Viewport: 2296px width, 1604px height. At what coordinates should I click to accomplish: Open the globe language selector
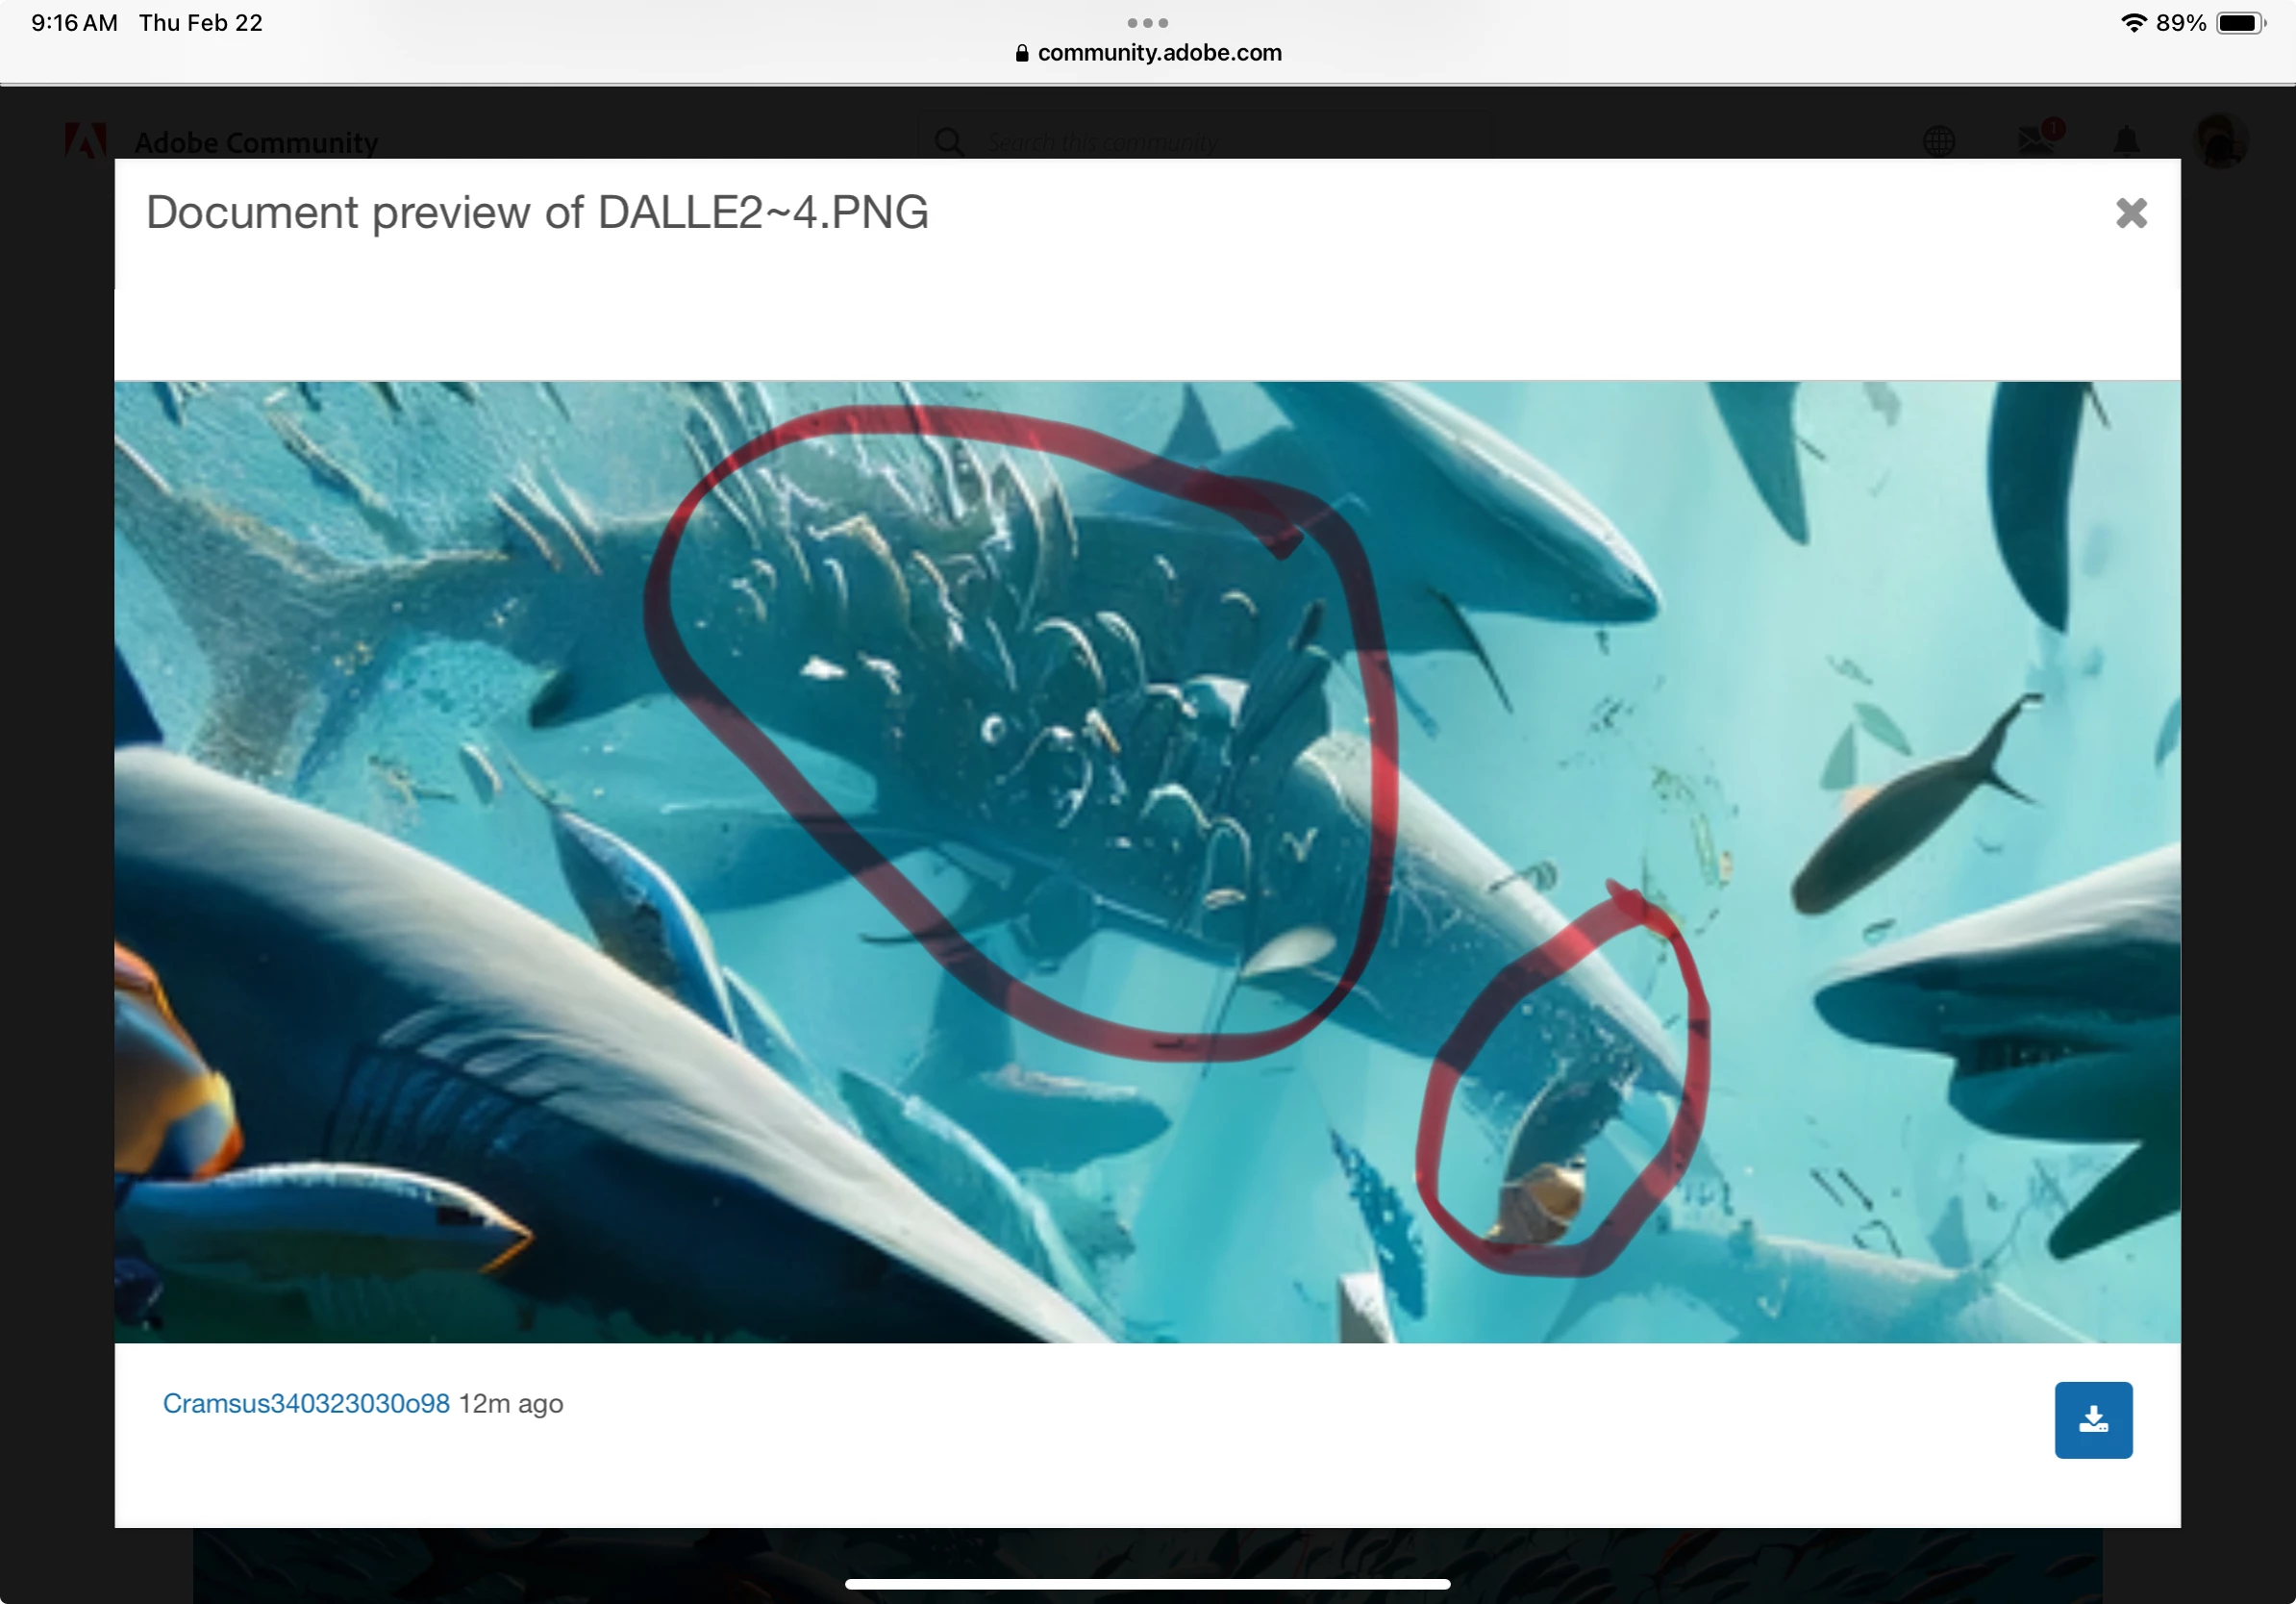(1938, 141)
